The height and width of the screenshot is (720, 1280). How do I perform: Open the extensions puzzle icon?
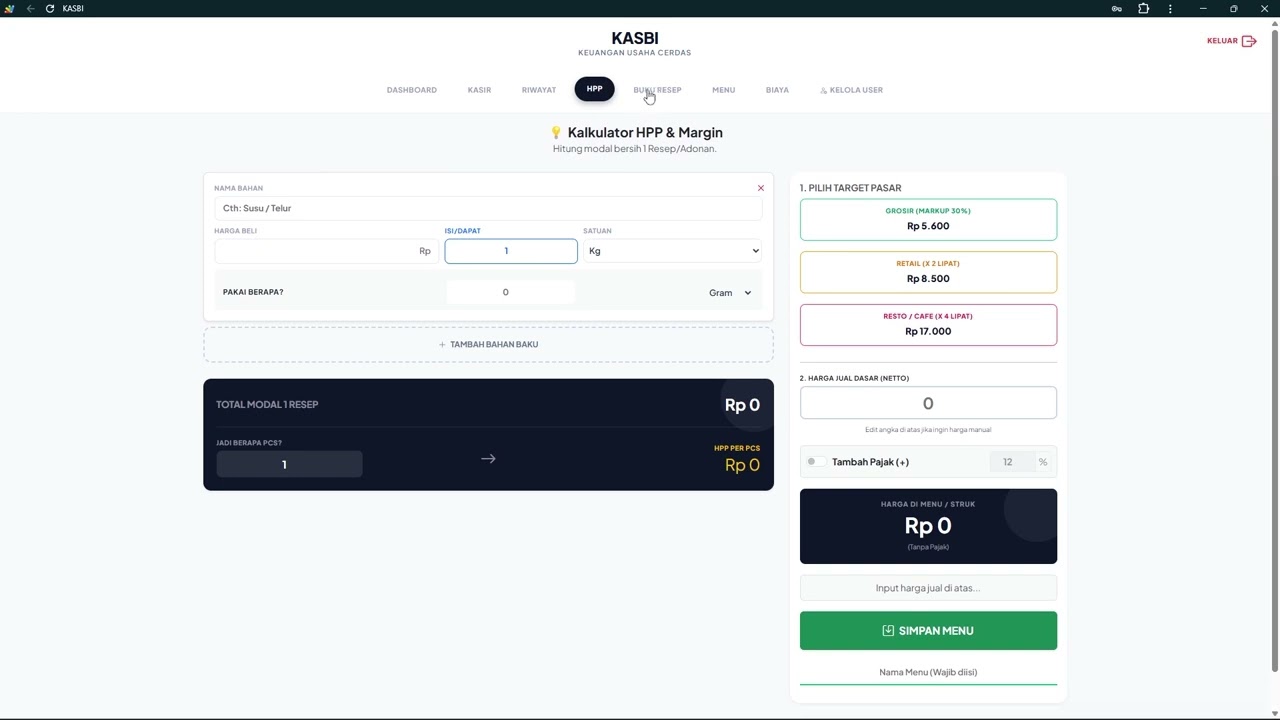(x=1144, y=9)
